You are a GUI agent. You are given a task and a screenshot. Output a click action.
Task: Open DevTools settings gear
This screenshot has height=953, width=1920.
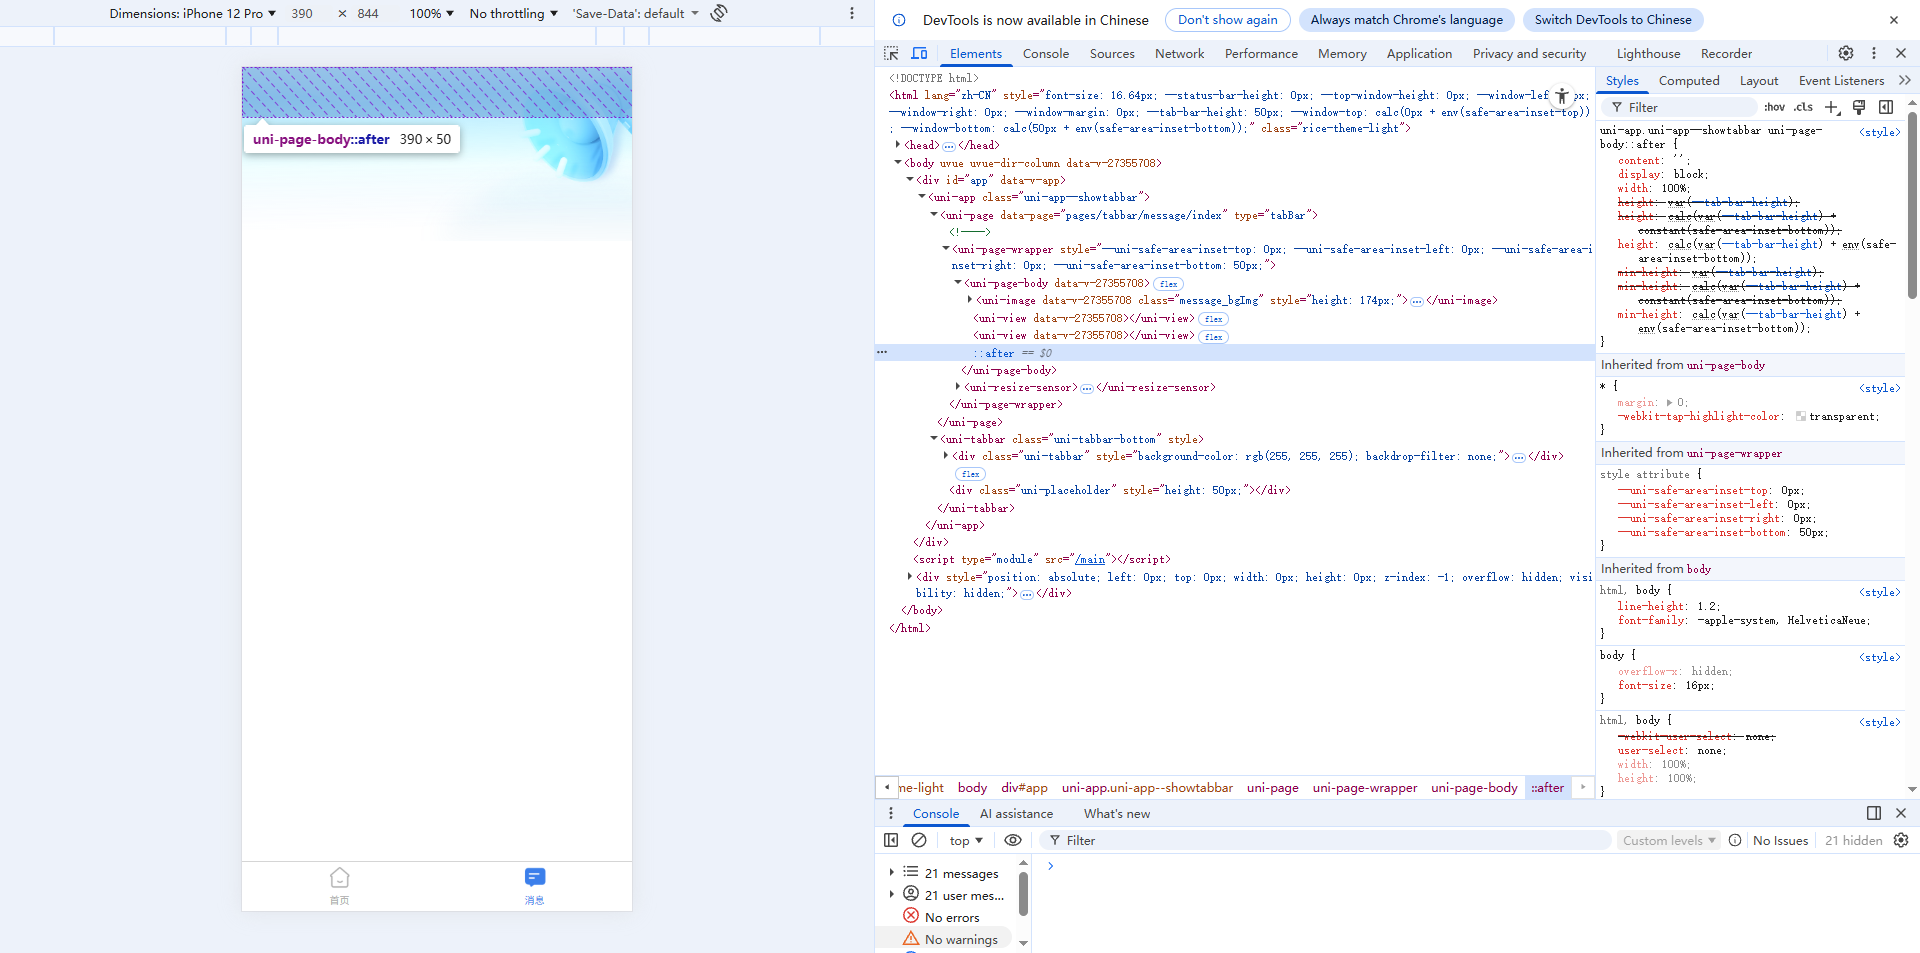coord(1846,54)
